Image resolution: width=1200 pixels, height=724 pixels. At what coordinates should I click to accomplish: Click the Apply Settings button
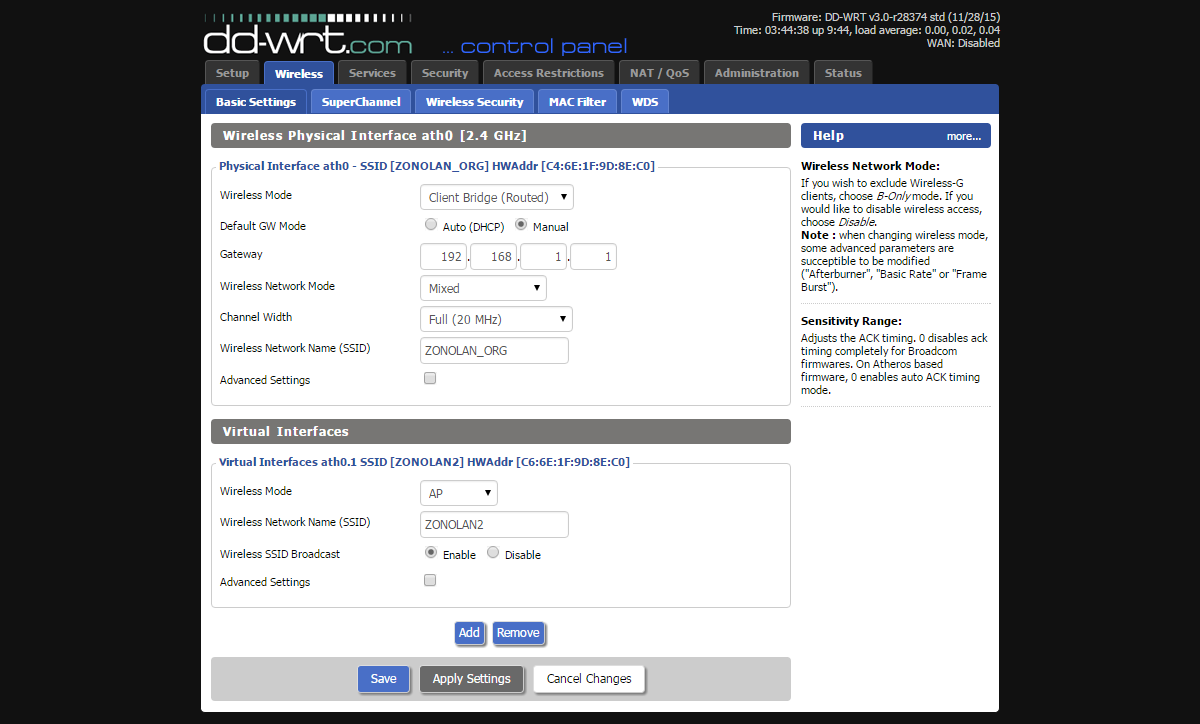point(471,678)
